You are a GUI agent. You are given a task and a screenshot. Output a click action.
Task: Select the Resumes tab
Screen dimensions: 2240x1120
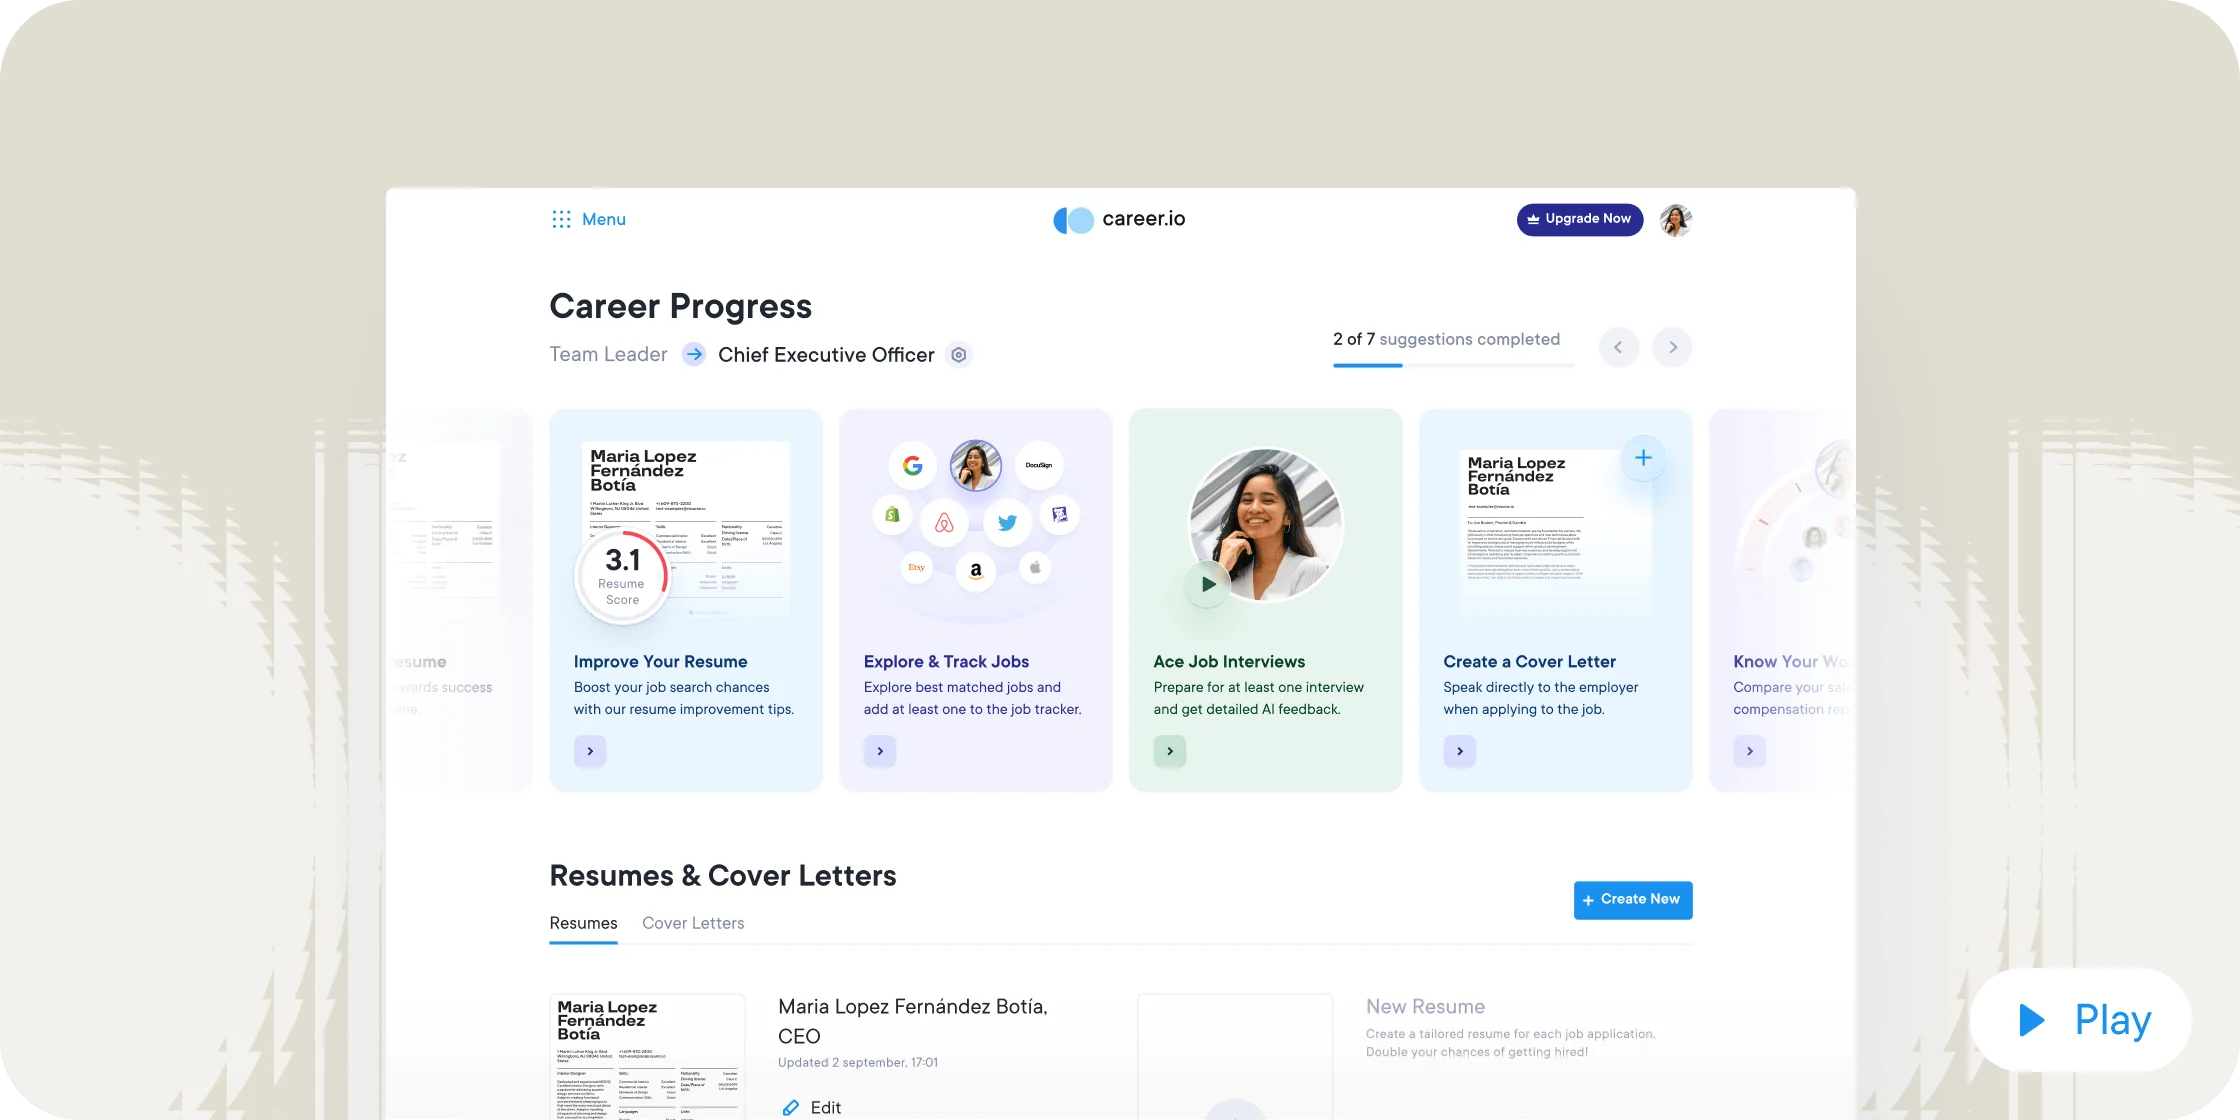coord(583,921)
